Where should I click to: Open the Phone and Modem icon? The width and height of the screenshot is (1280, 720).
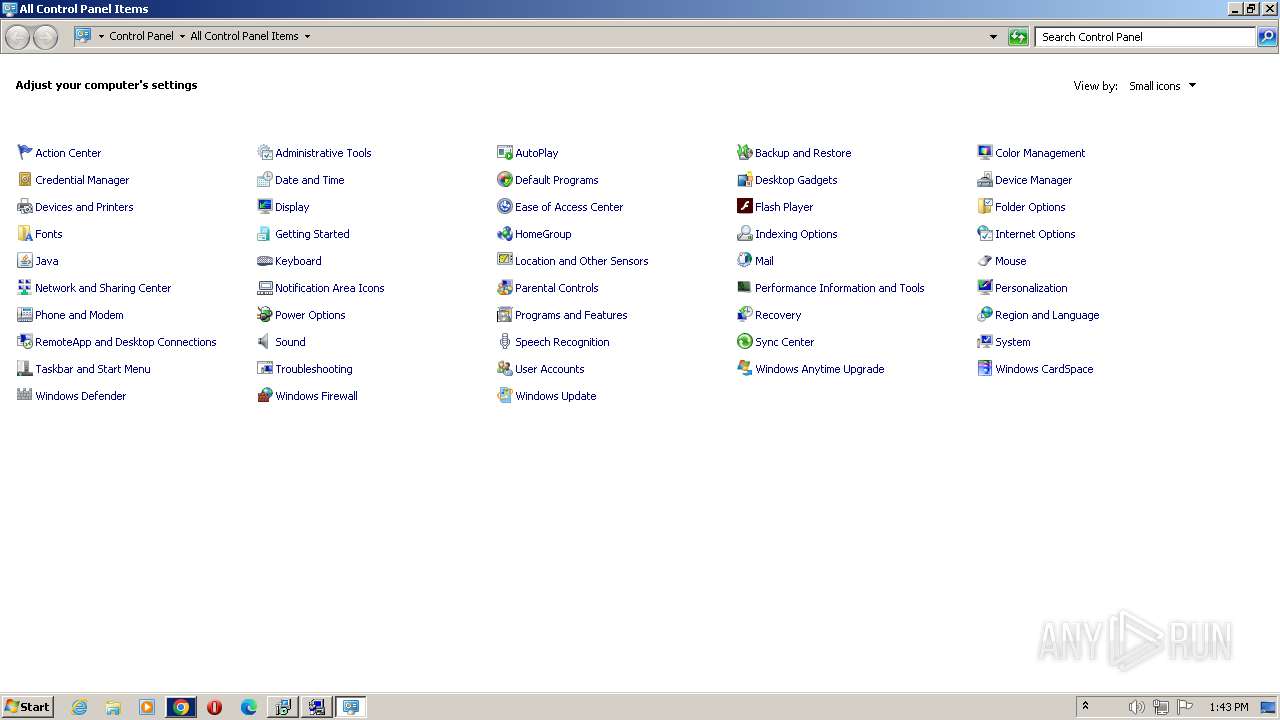[x=25, y=314]
